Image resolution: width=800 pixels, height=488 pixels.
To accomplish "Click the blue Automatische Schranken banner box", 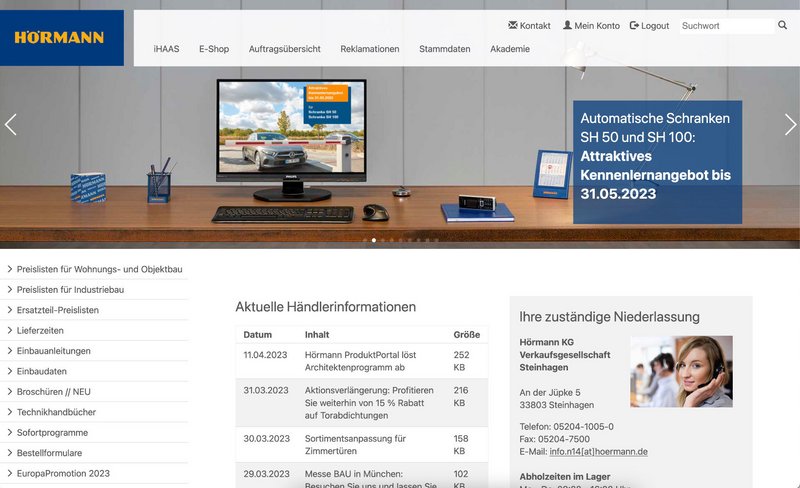I will click(657, 162).
